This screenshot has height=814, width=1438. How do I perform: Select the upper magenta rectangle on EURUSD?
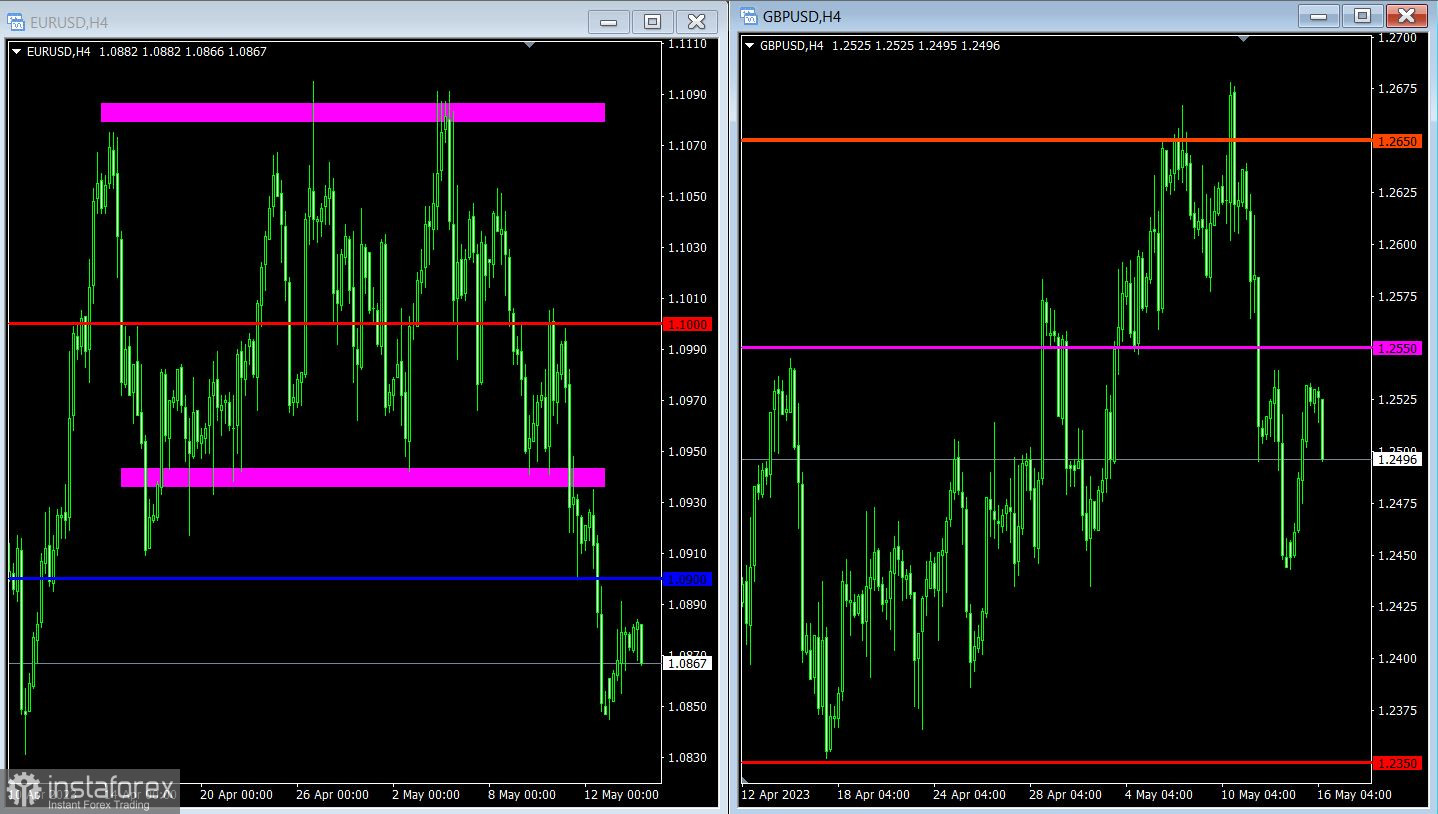click(353, 112)
